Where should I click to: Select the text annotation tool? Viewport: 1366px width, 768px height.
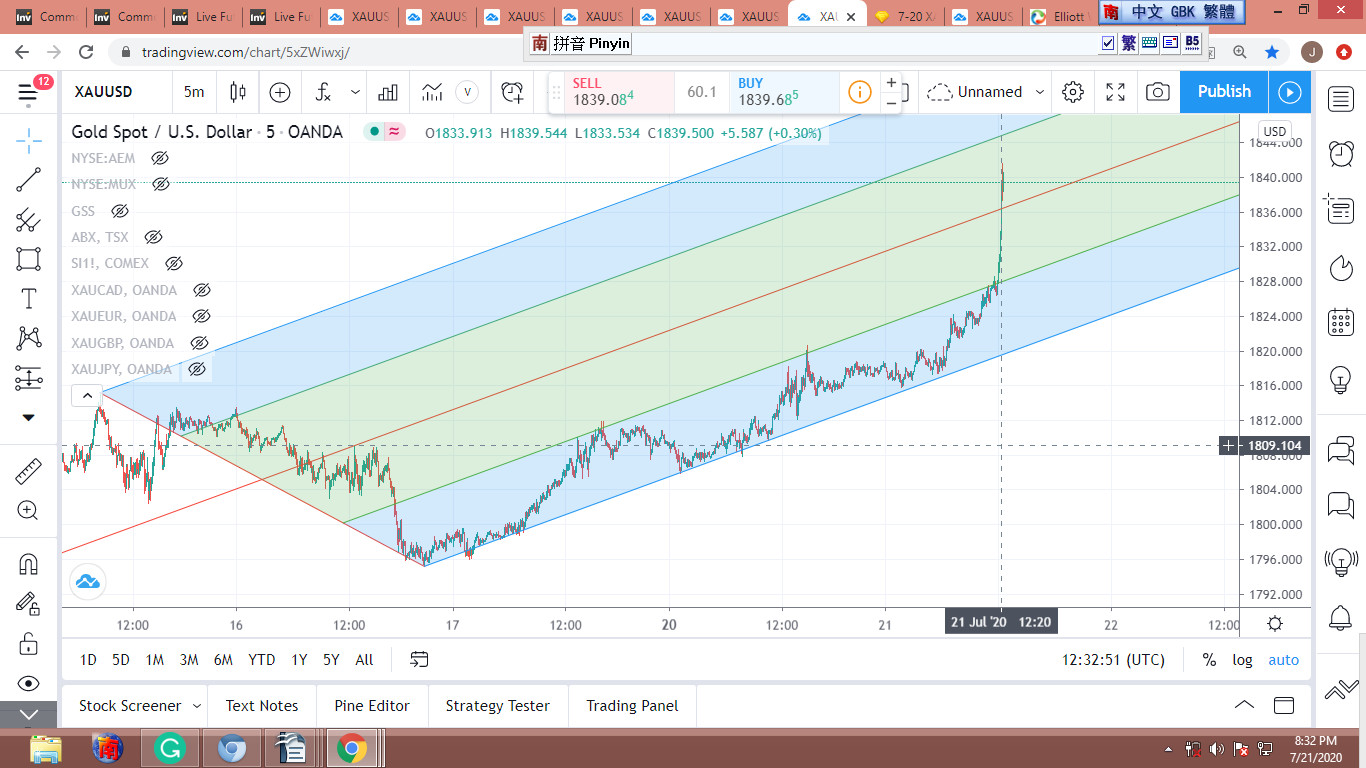tap(29, 299)
